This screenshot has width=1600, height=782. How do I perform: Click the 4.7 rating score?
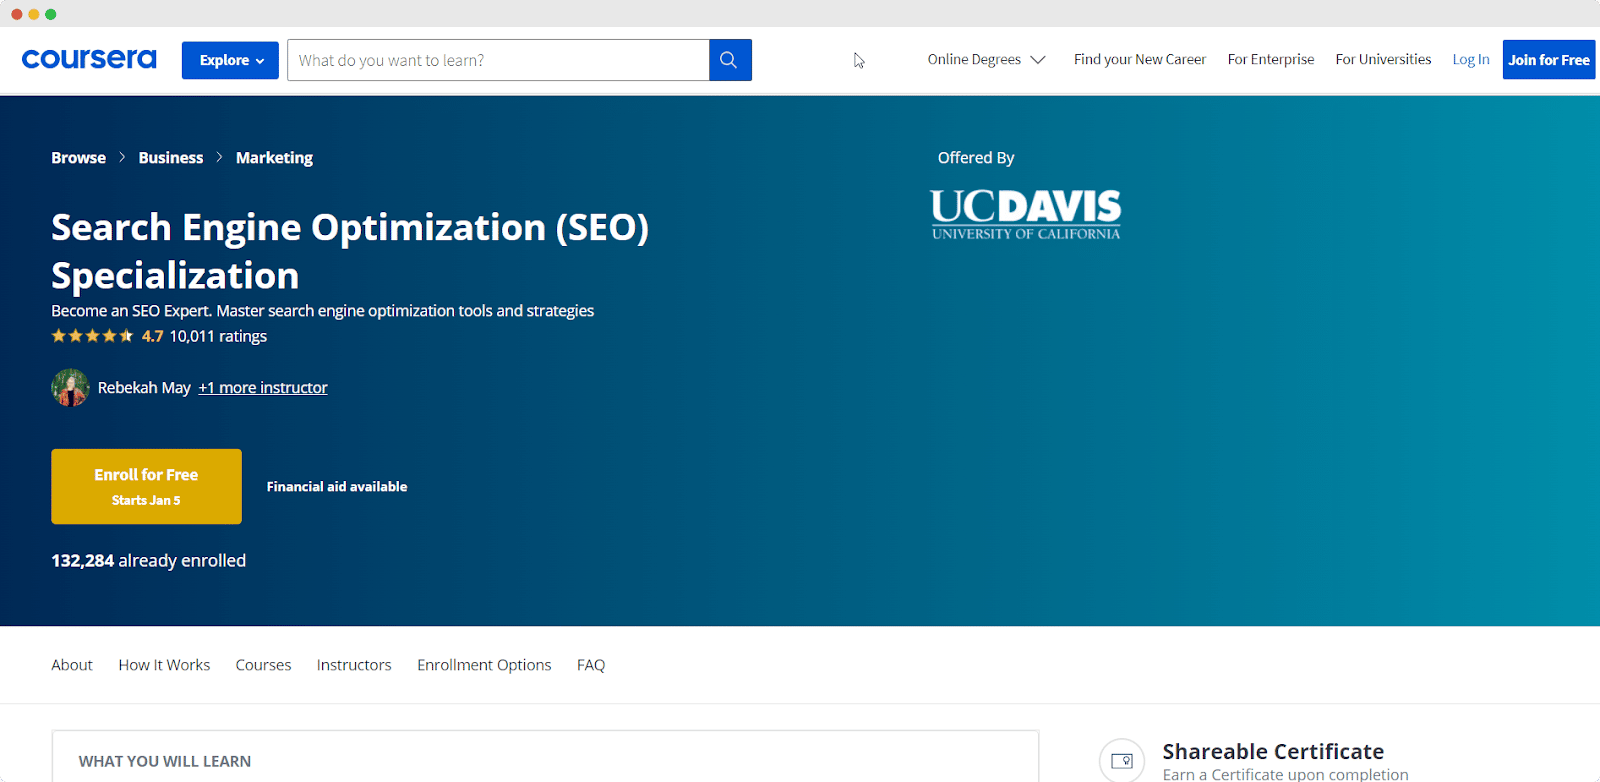(x=152, y=336)
